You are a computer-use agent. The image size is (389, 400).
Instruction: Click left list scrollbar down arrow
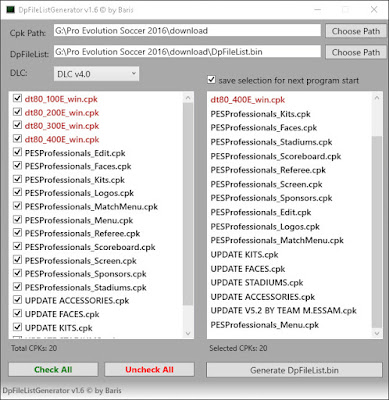point(188,333)
